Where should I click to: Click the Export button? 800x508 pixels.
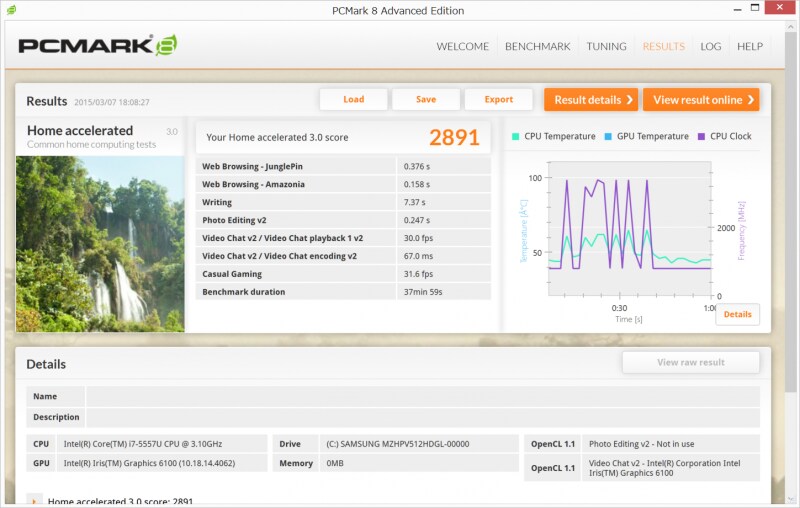(x=498, y=100)
